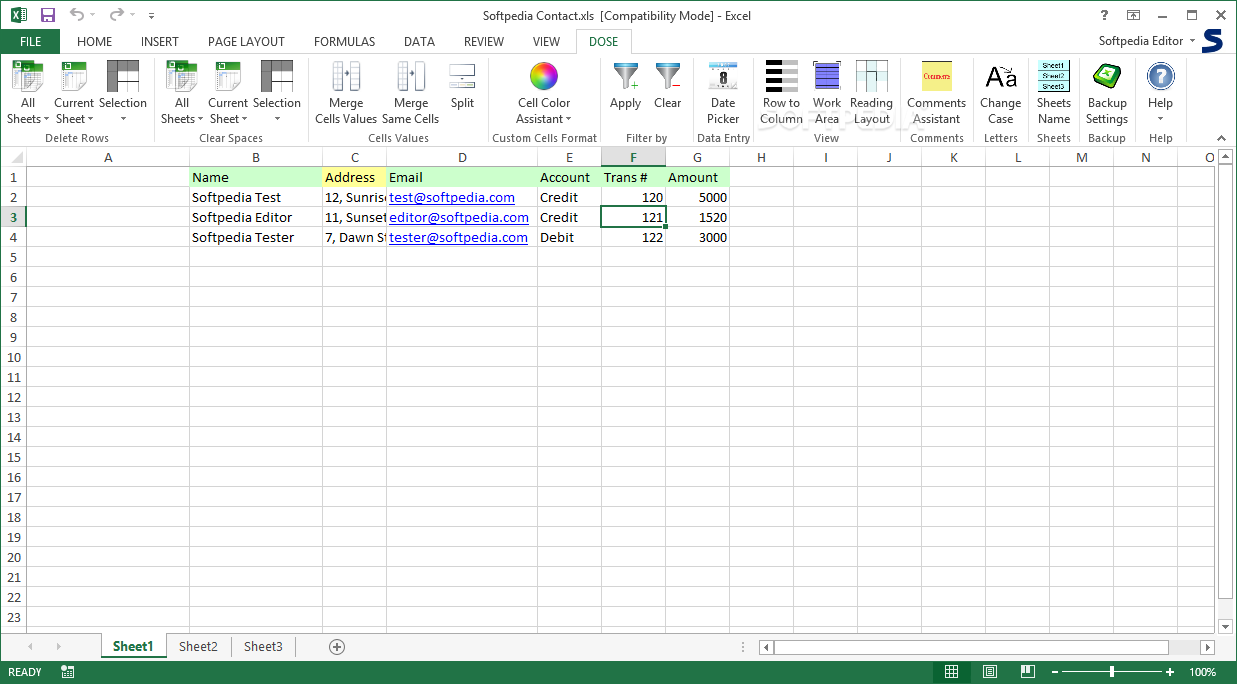Switch to Sheet2 tab
This screenshot has width=1237, height=684.
coord(198,646)
